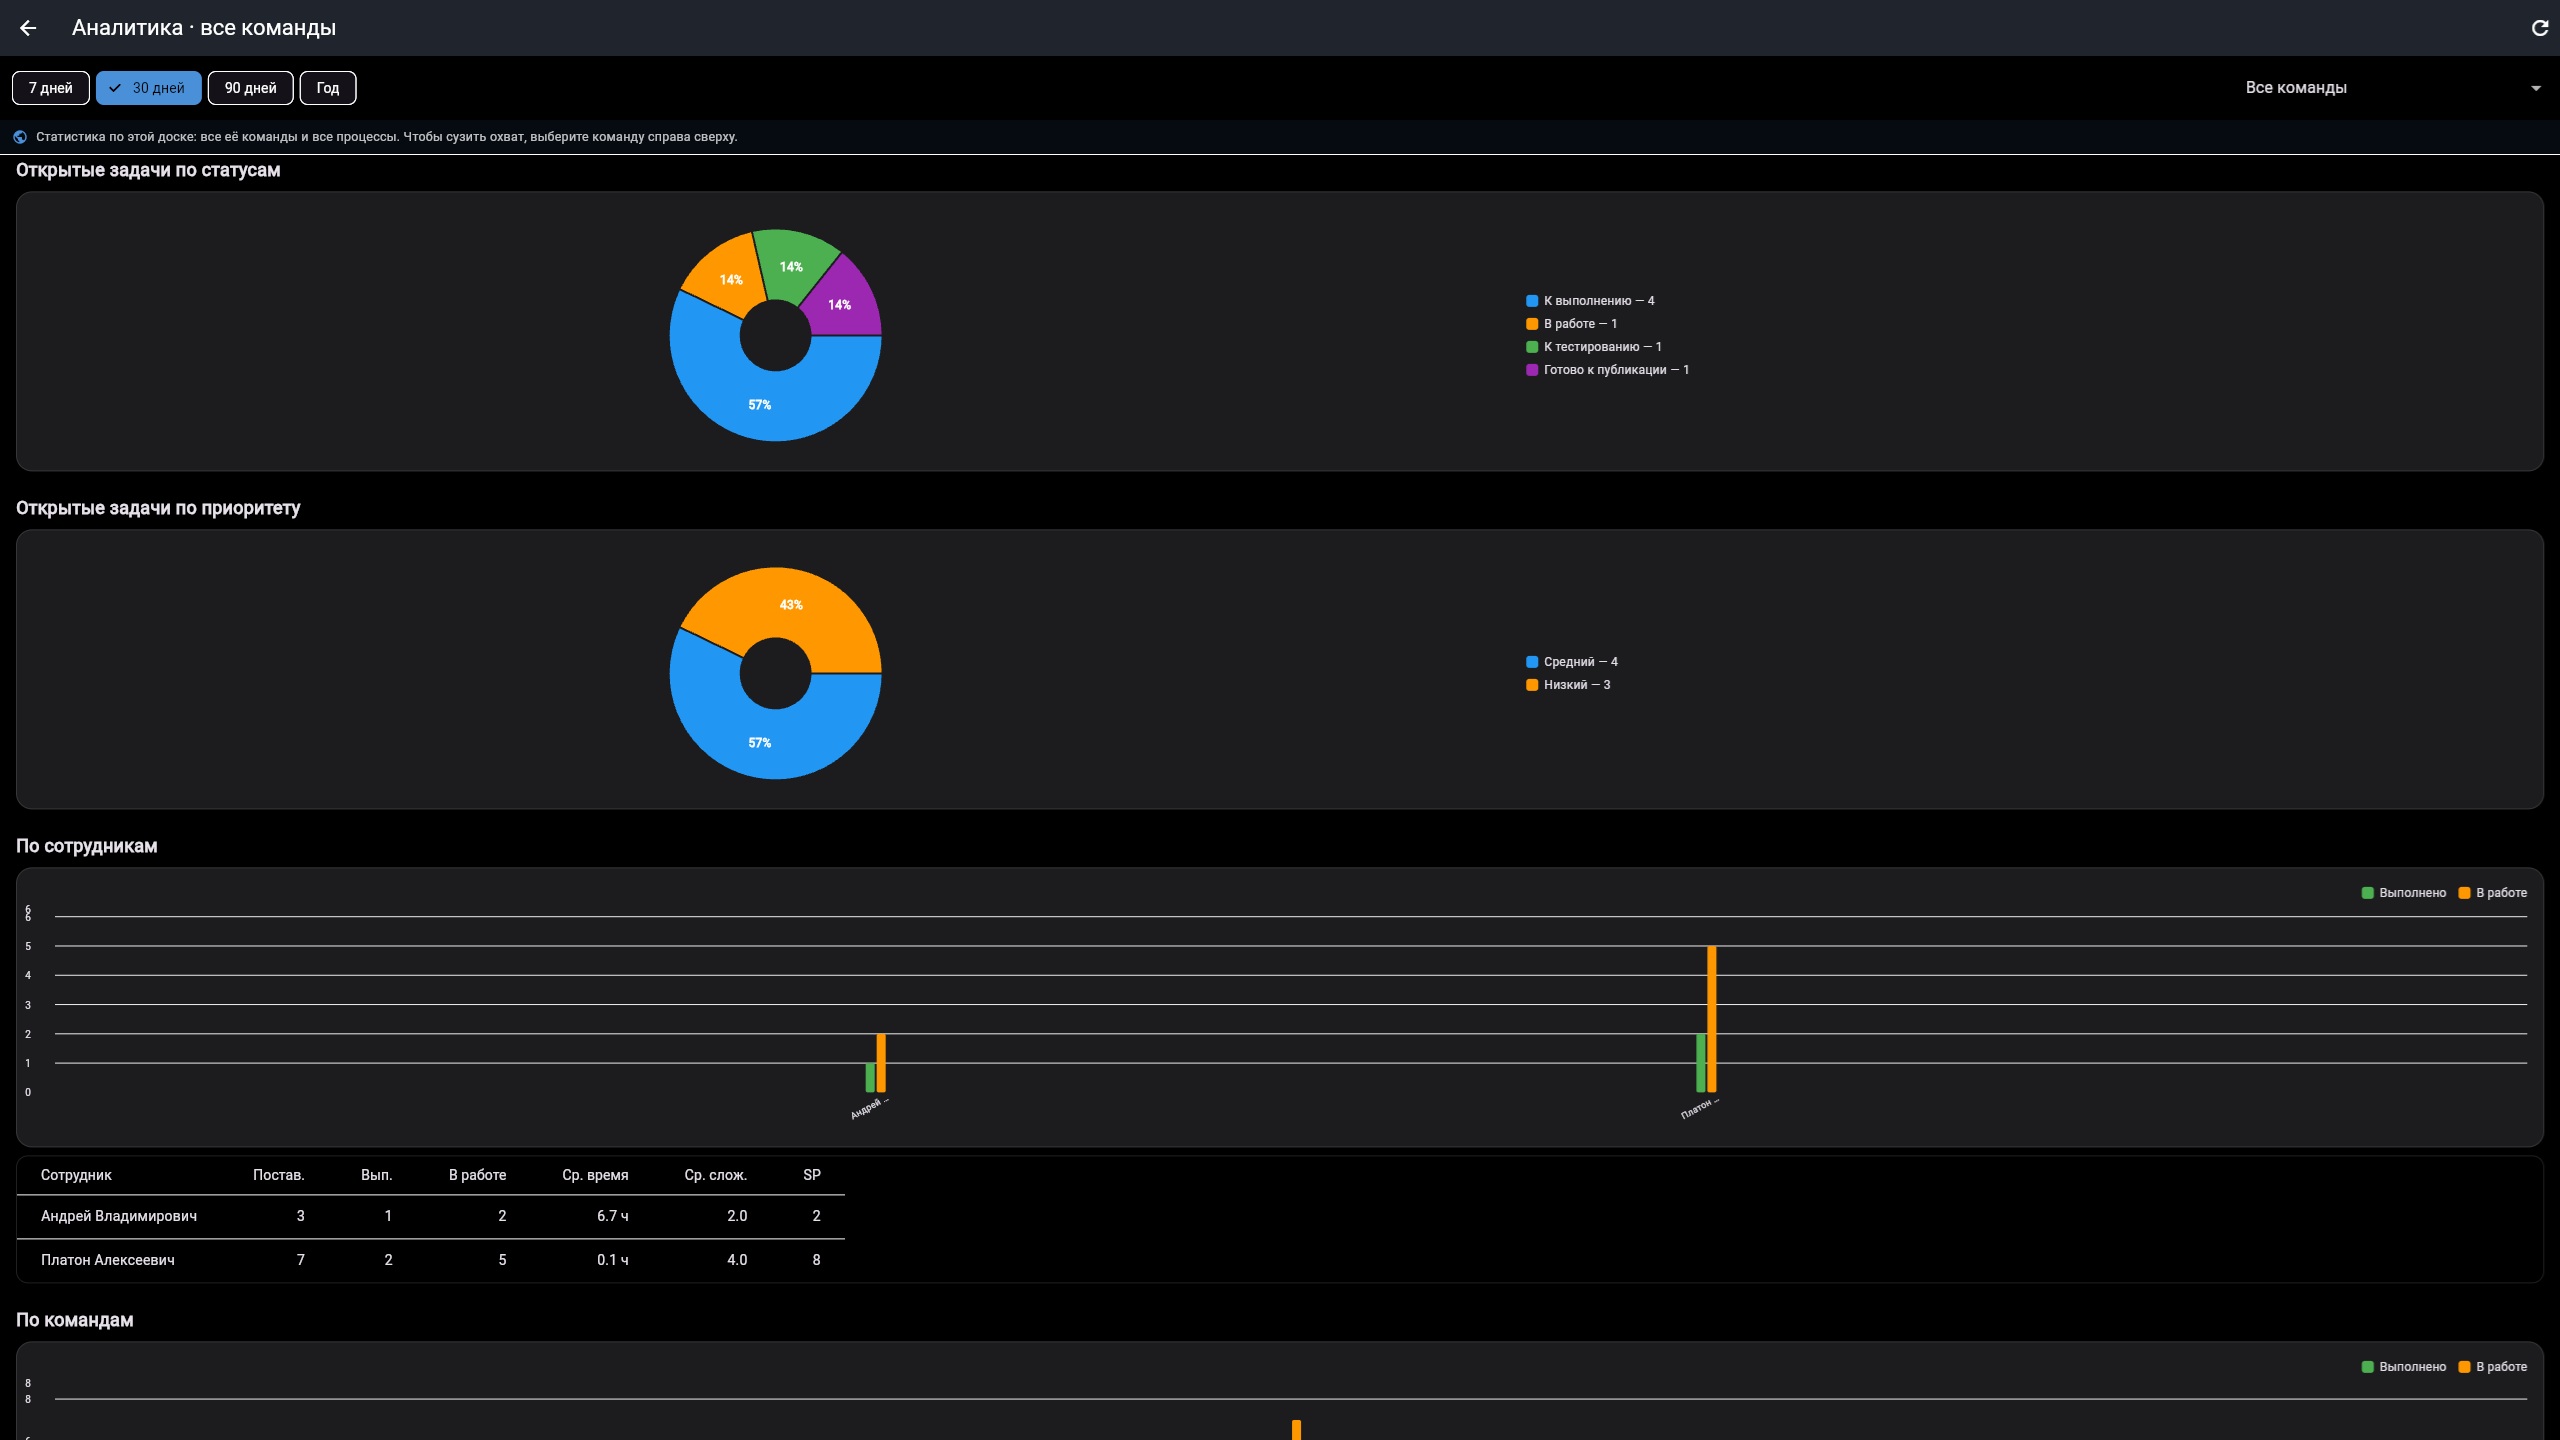Click the Готово к публикации — 1 legend
This screenshot has width=2560, height=1440.
[1607, 370]
